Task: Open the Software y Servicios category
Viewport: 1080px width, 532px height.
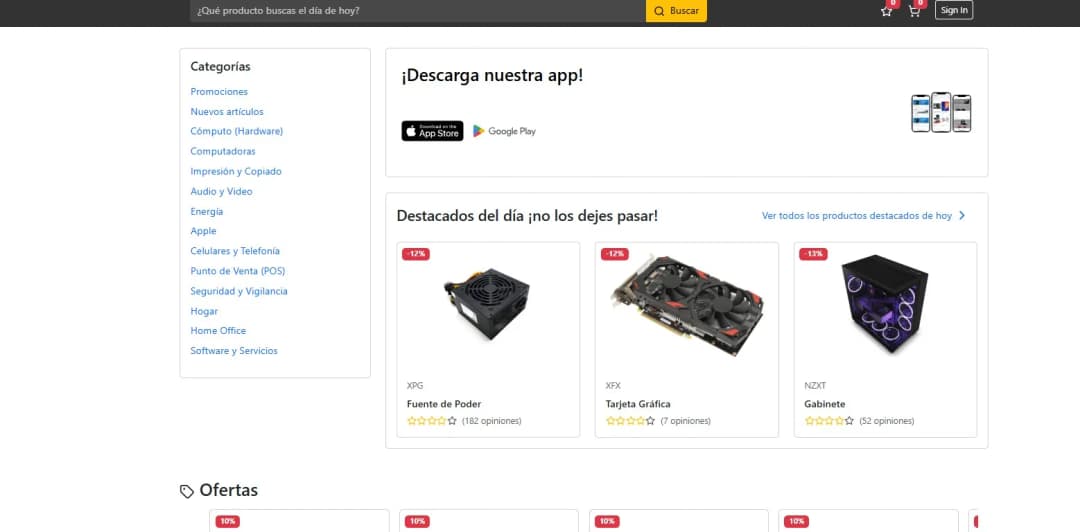Action: 233,351
